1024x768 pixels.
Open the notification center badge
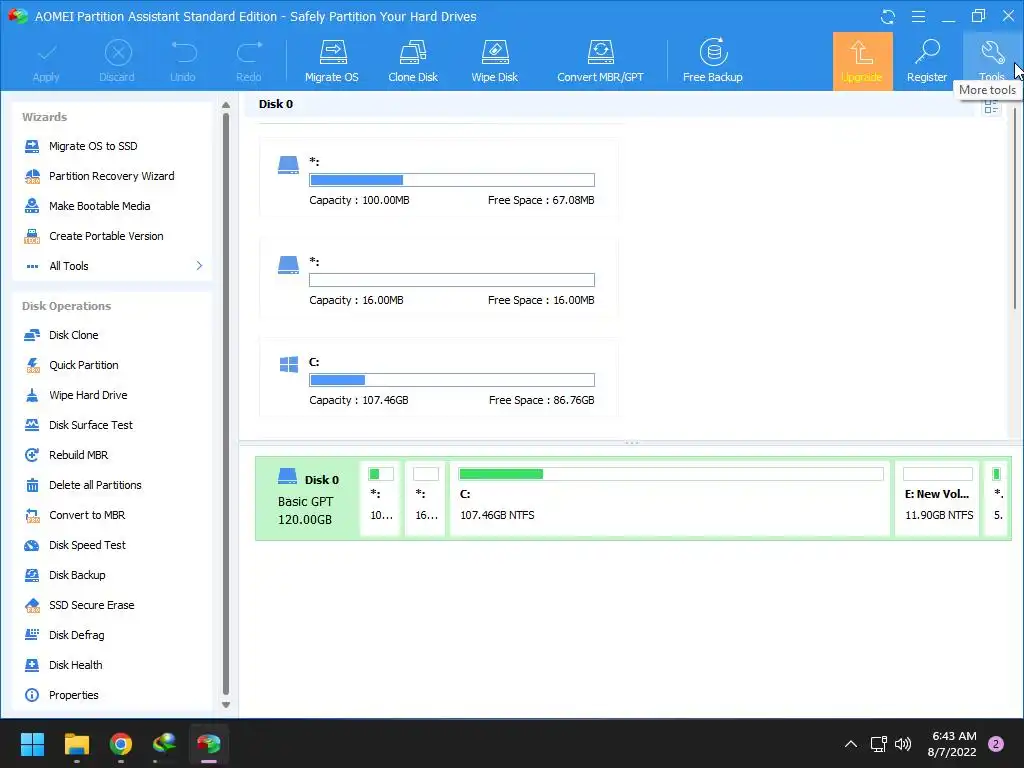tap(996, 744)
